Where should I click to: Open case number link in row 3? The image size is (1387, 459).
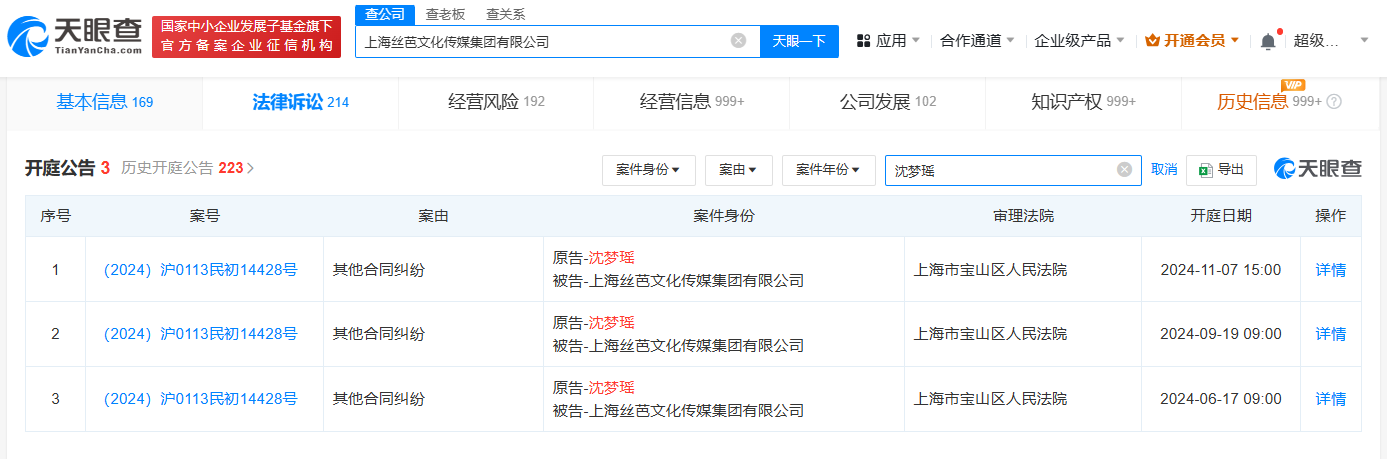click(x=200, y=399)
